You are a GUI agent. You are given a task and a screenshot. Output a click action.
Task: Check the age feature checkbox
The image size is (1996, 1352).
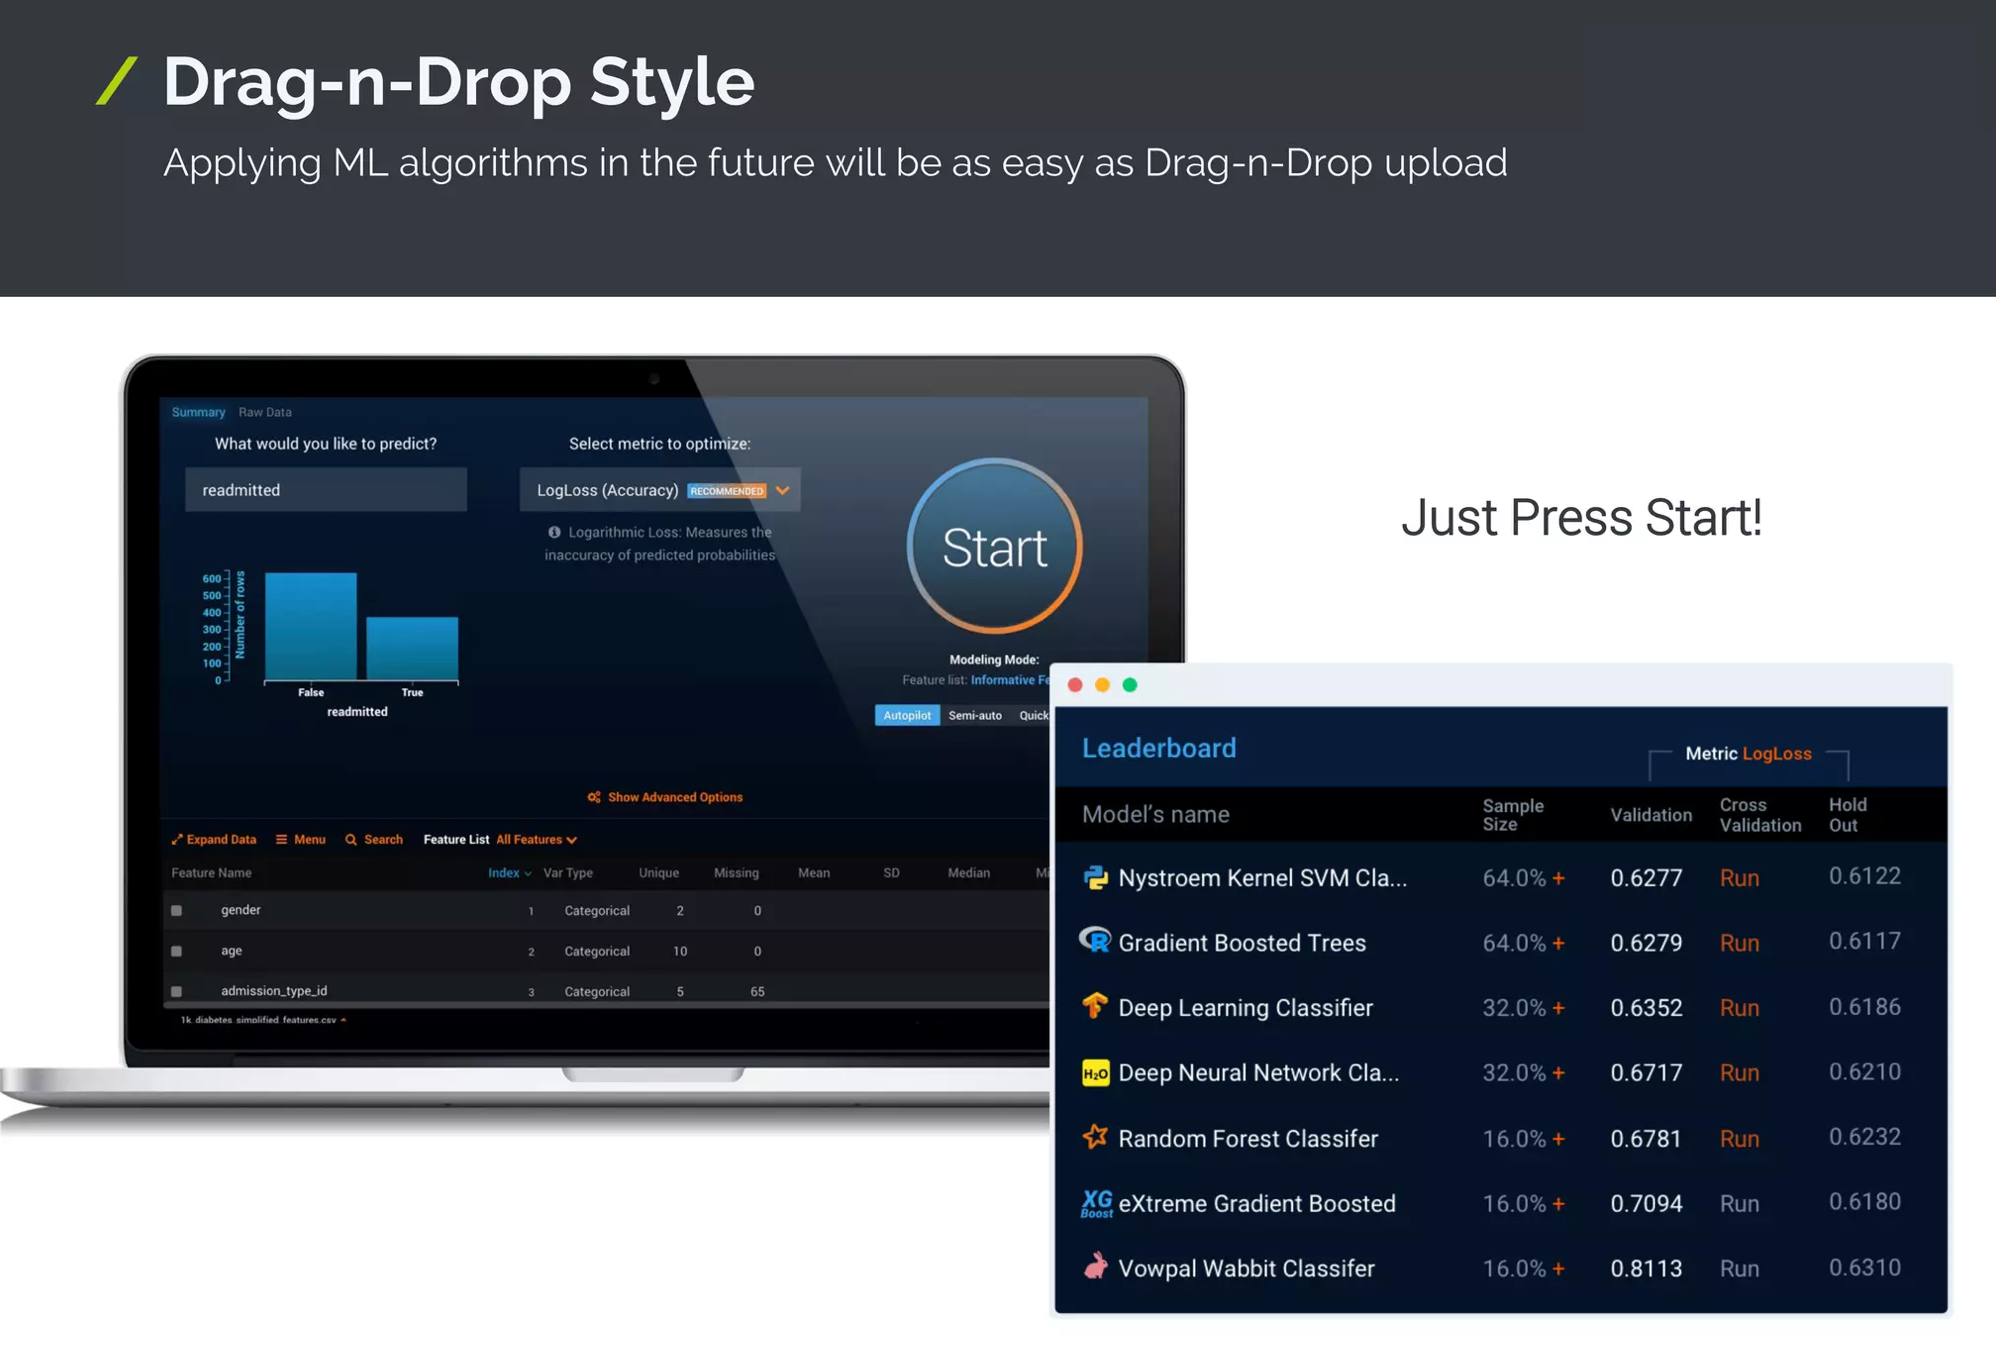click(x=177, y=951)
